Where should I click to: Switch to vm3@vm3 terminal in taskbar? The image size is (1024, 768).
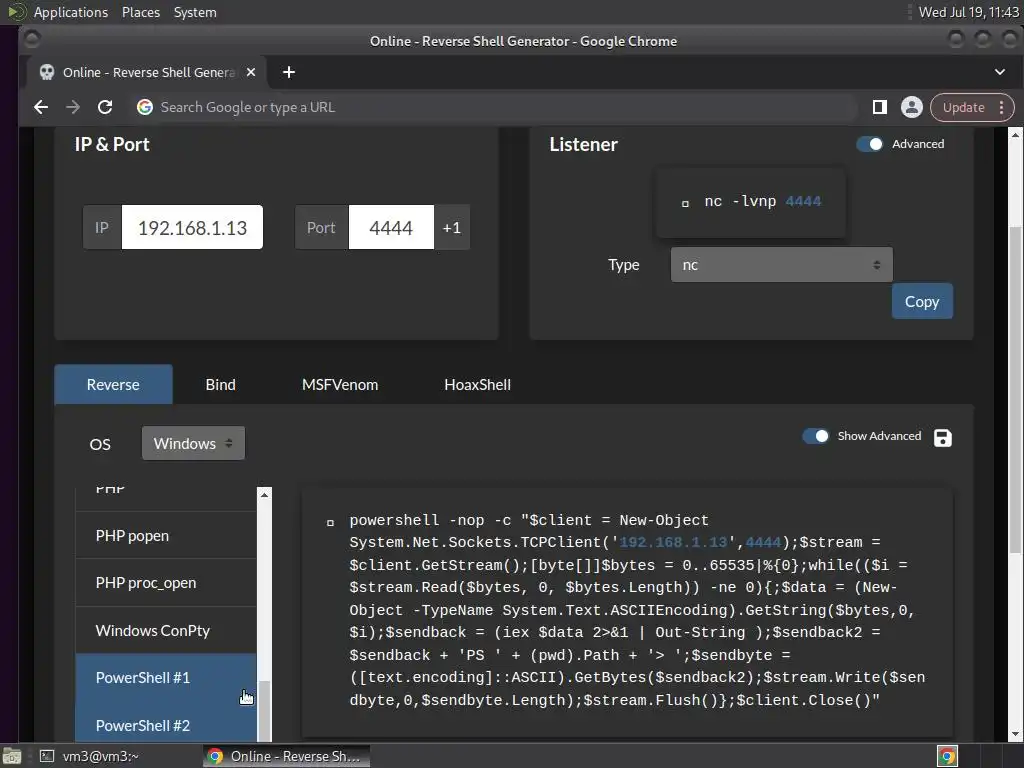[x=90, y=756]
